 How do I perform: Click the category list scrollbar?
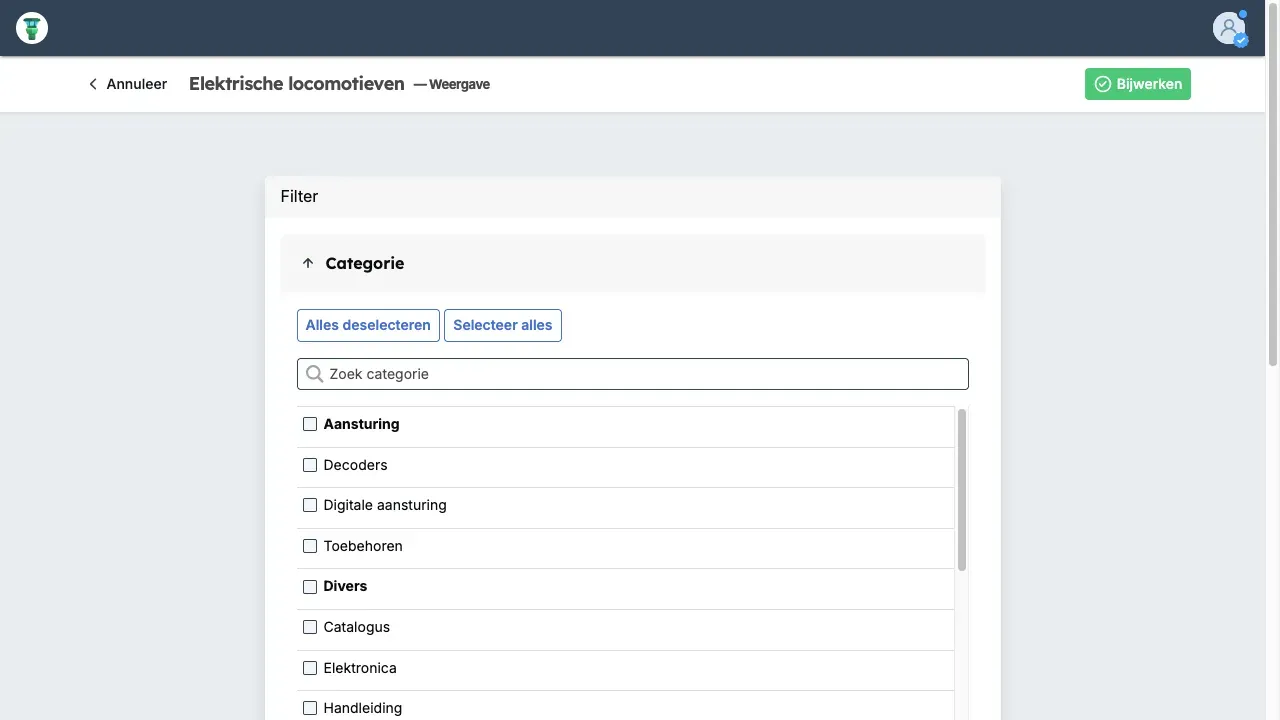[962, 490]
